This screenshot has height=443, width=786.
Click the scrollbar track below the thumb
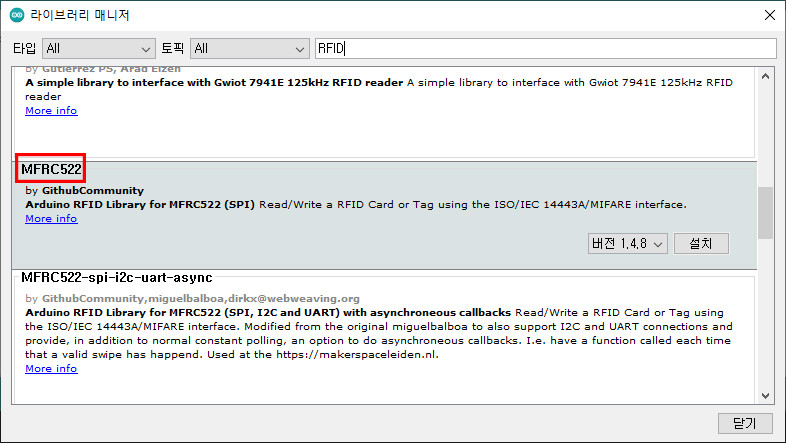tap(765, 320)
